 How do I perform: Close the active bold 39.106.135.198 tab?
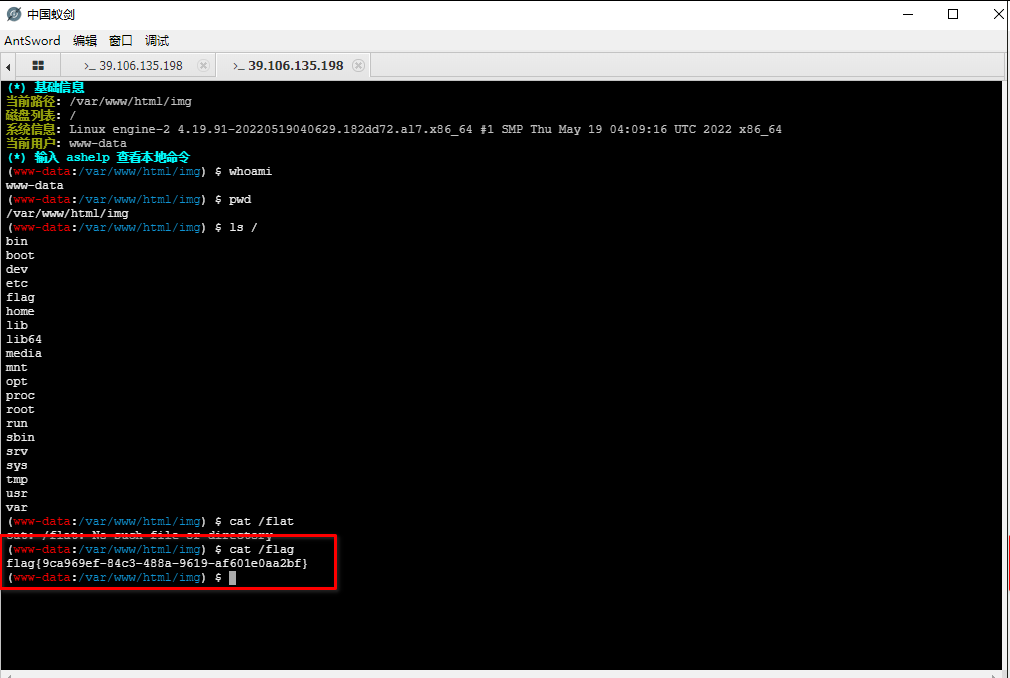pyautogui.click(x=358, y=65)
